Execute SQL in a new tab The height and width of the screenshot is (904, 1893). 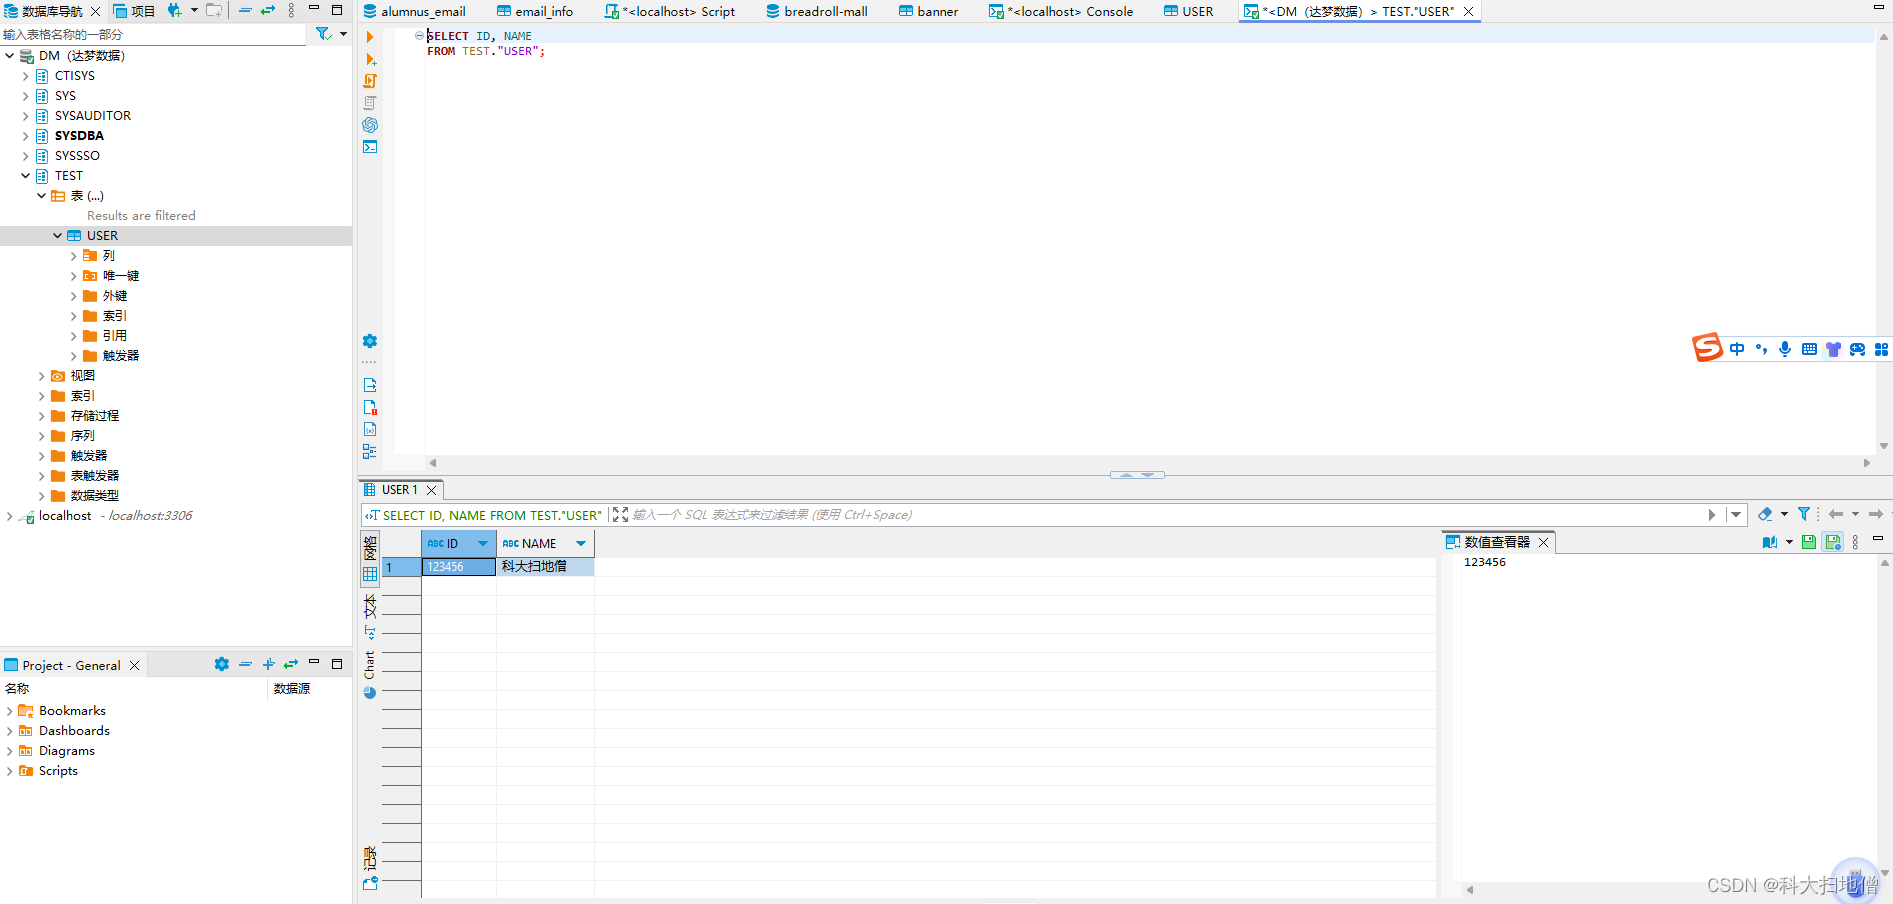(x=370, y=59)
